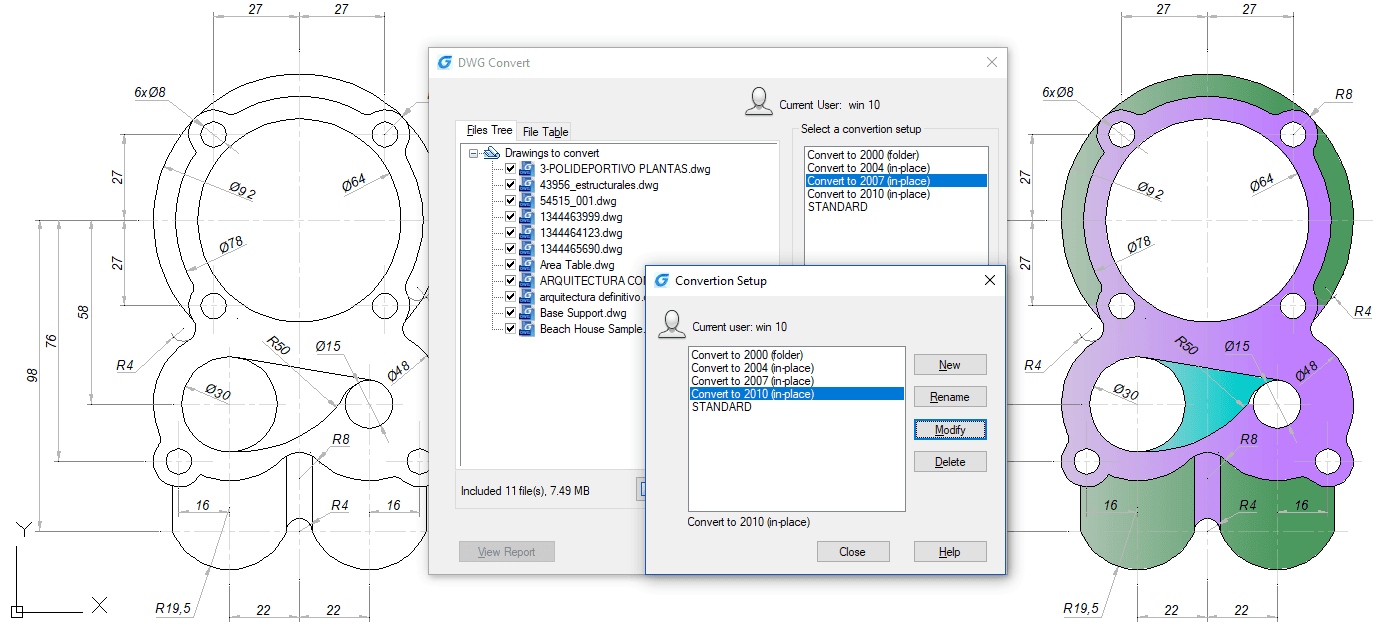
Task: Click the Close button in Convertion Setup
Action: coord(852,552)
